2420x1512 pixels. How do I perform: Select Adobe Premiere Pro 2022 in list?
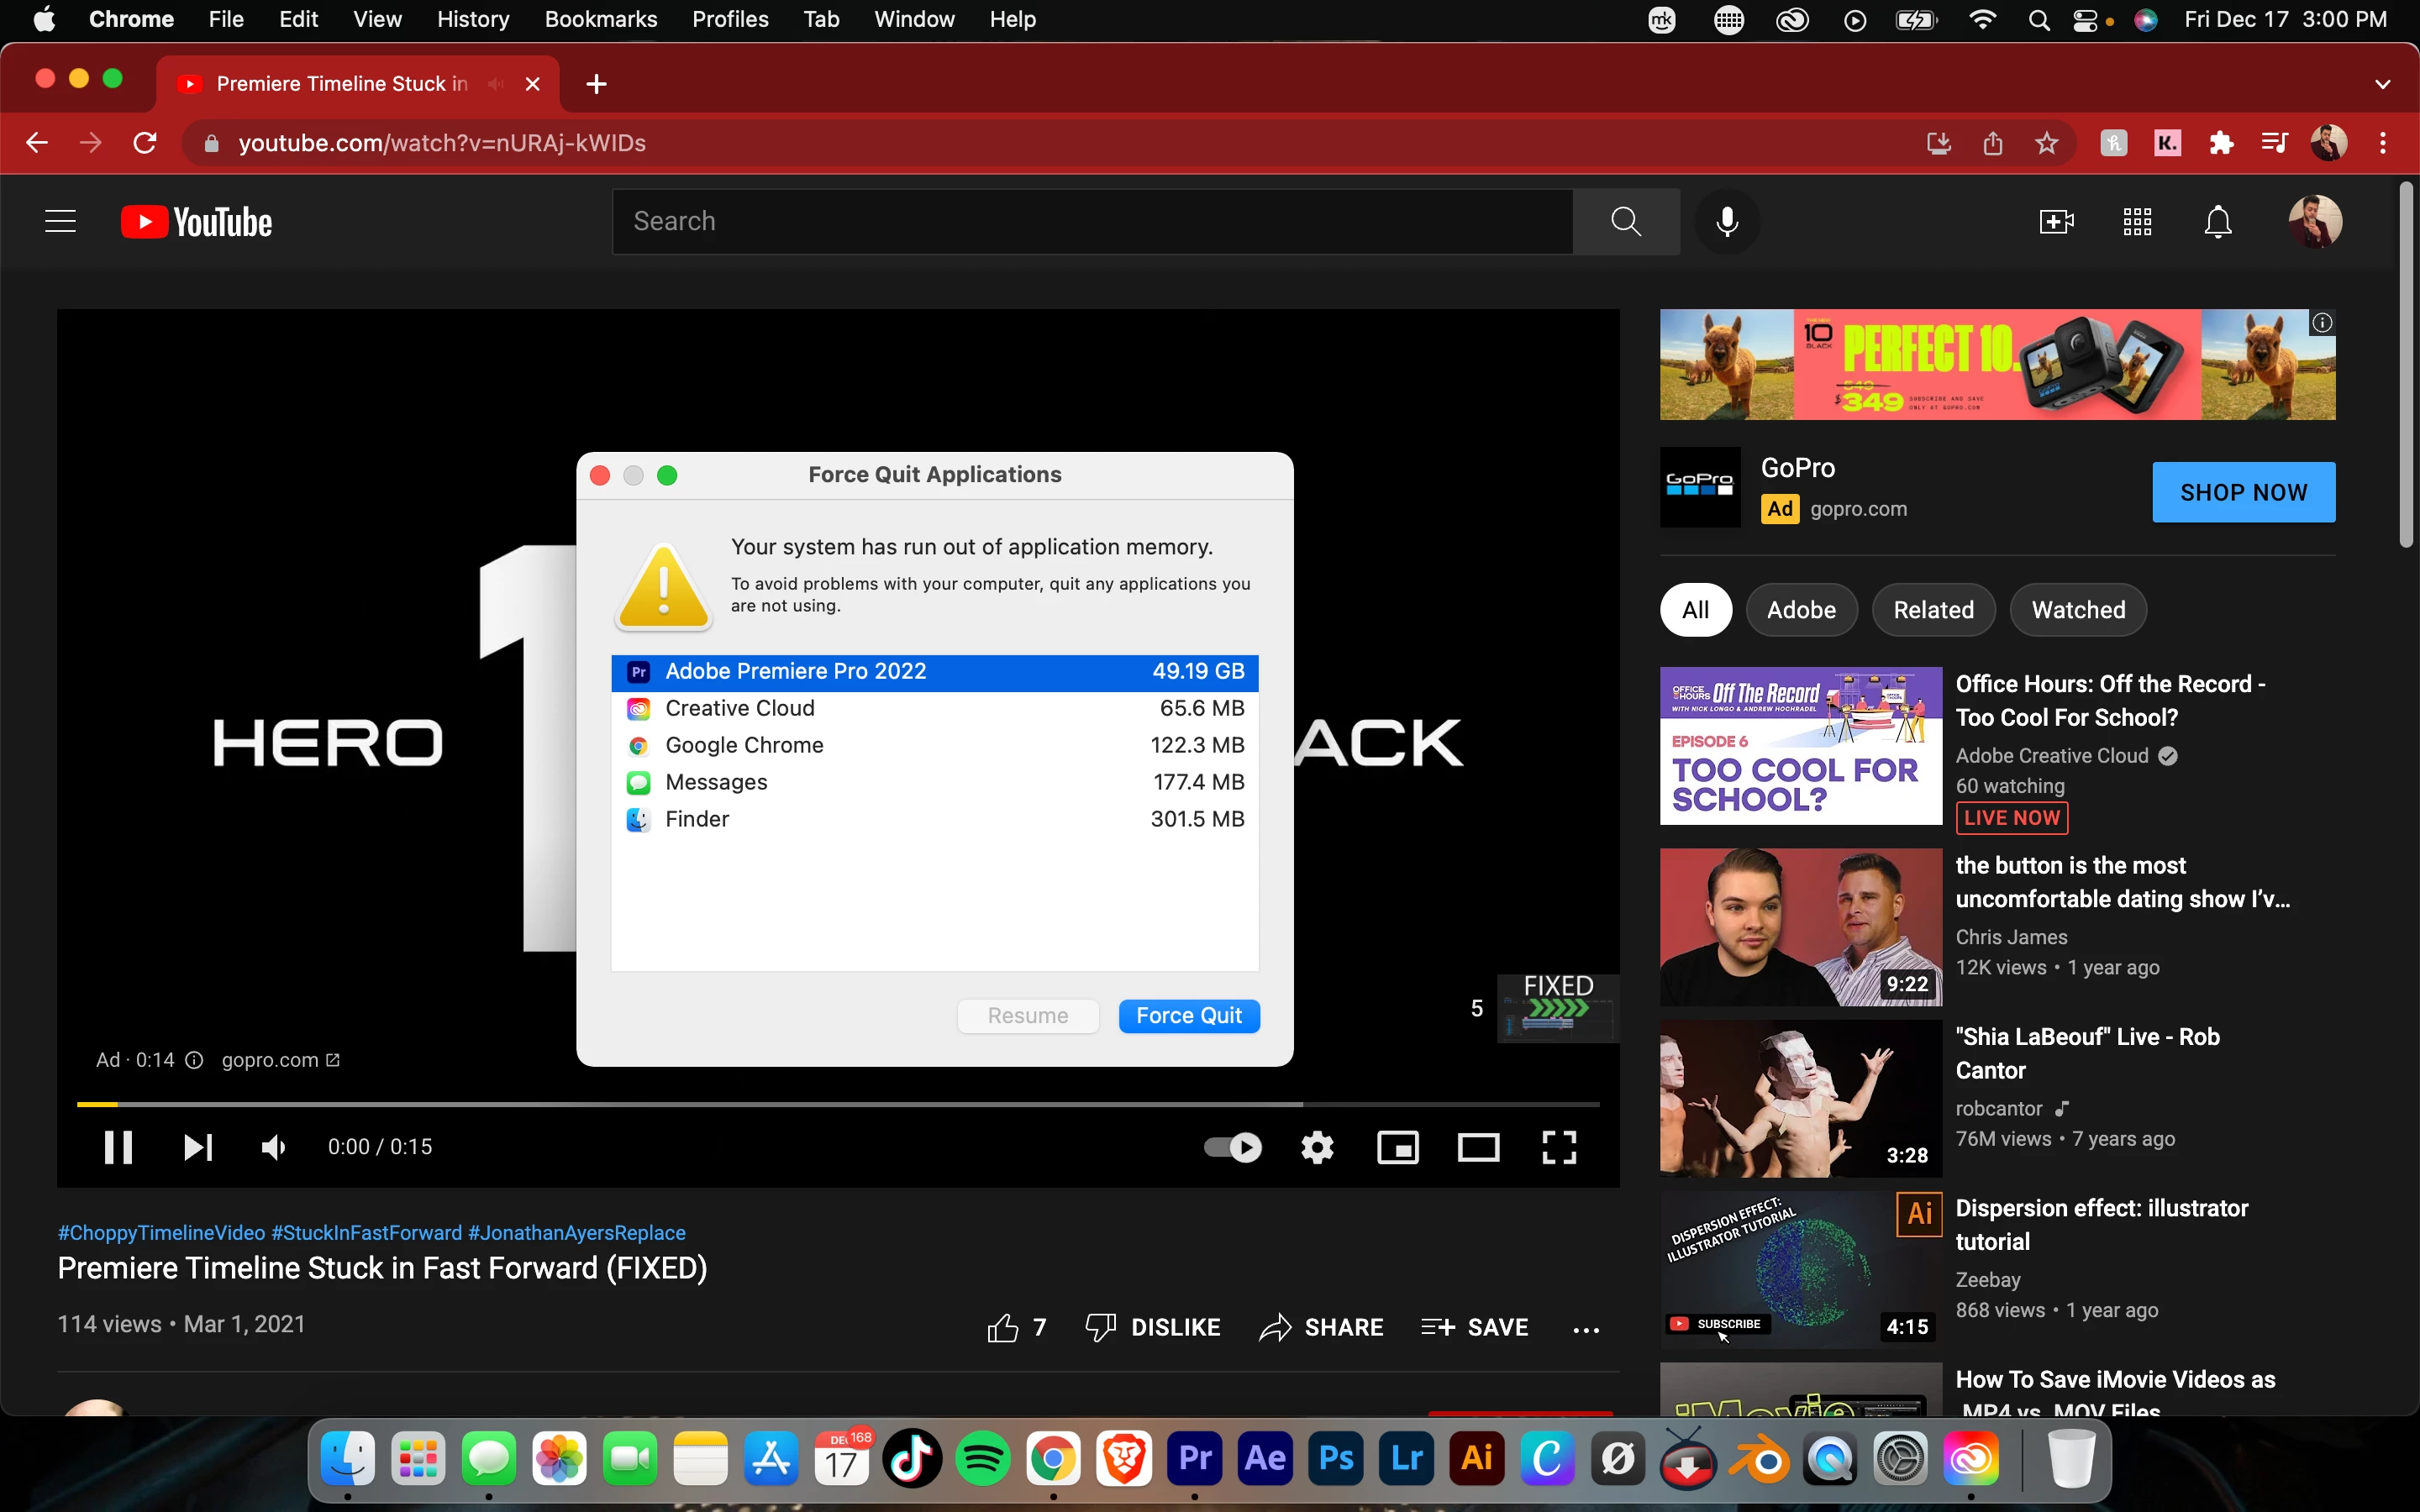tap(935, 672)
